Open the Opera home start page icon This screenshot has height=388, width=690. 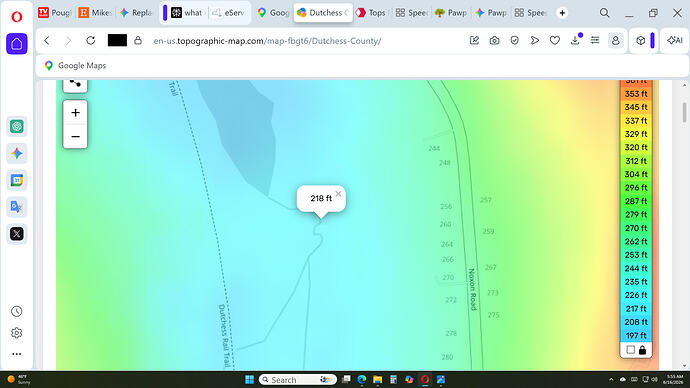pos(17,44)
